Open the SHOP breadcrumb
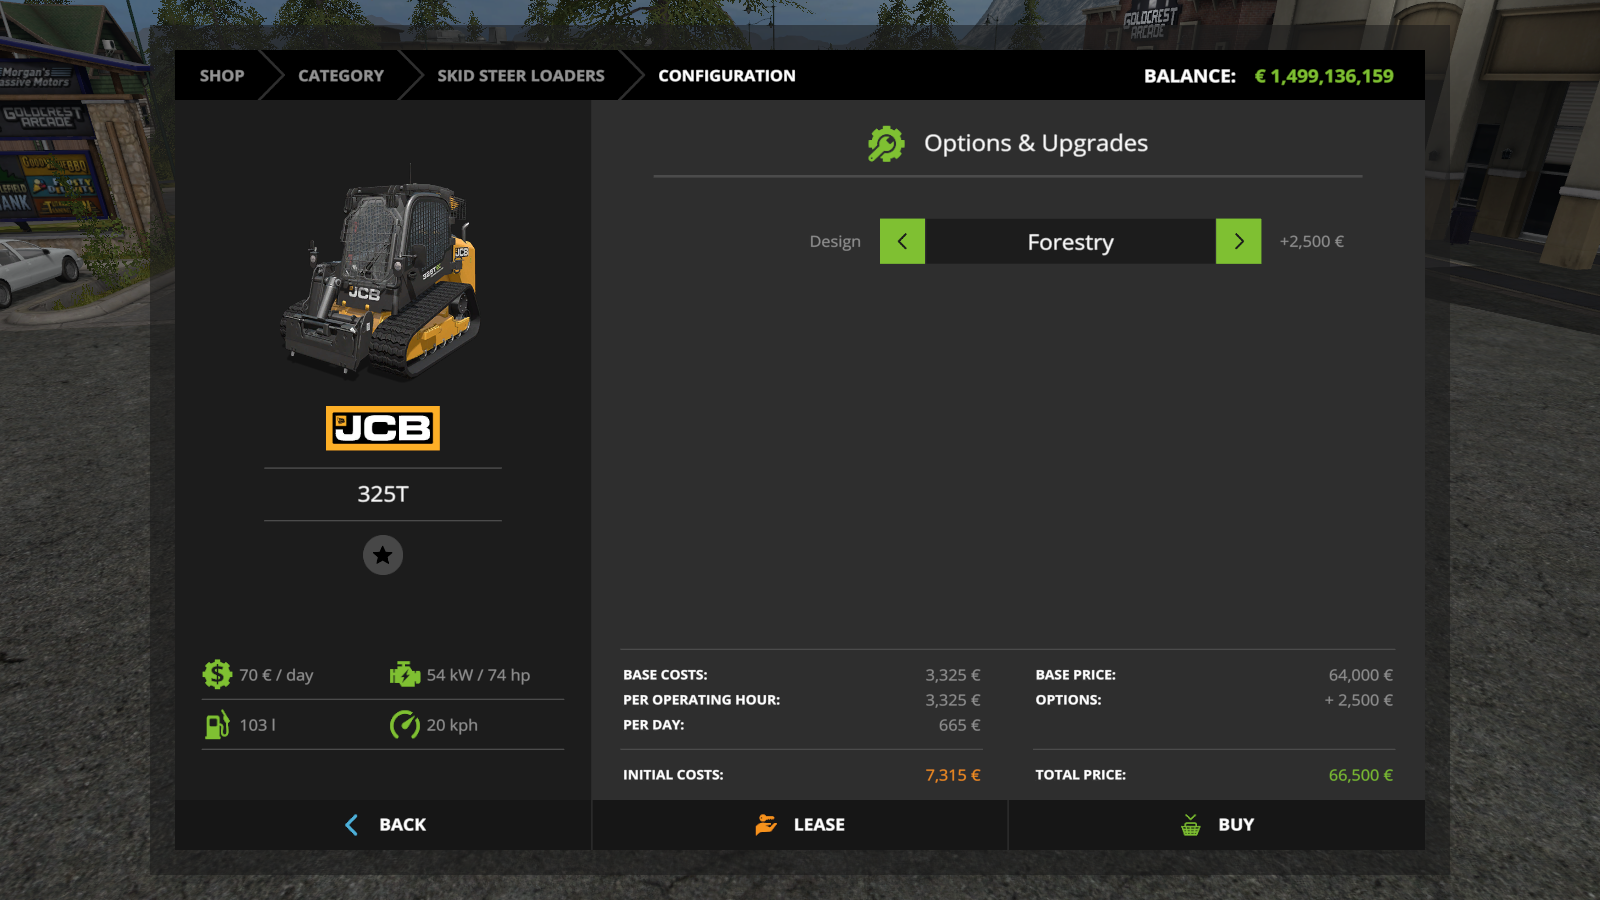1600x900 pixels. point(221,76)
